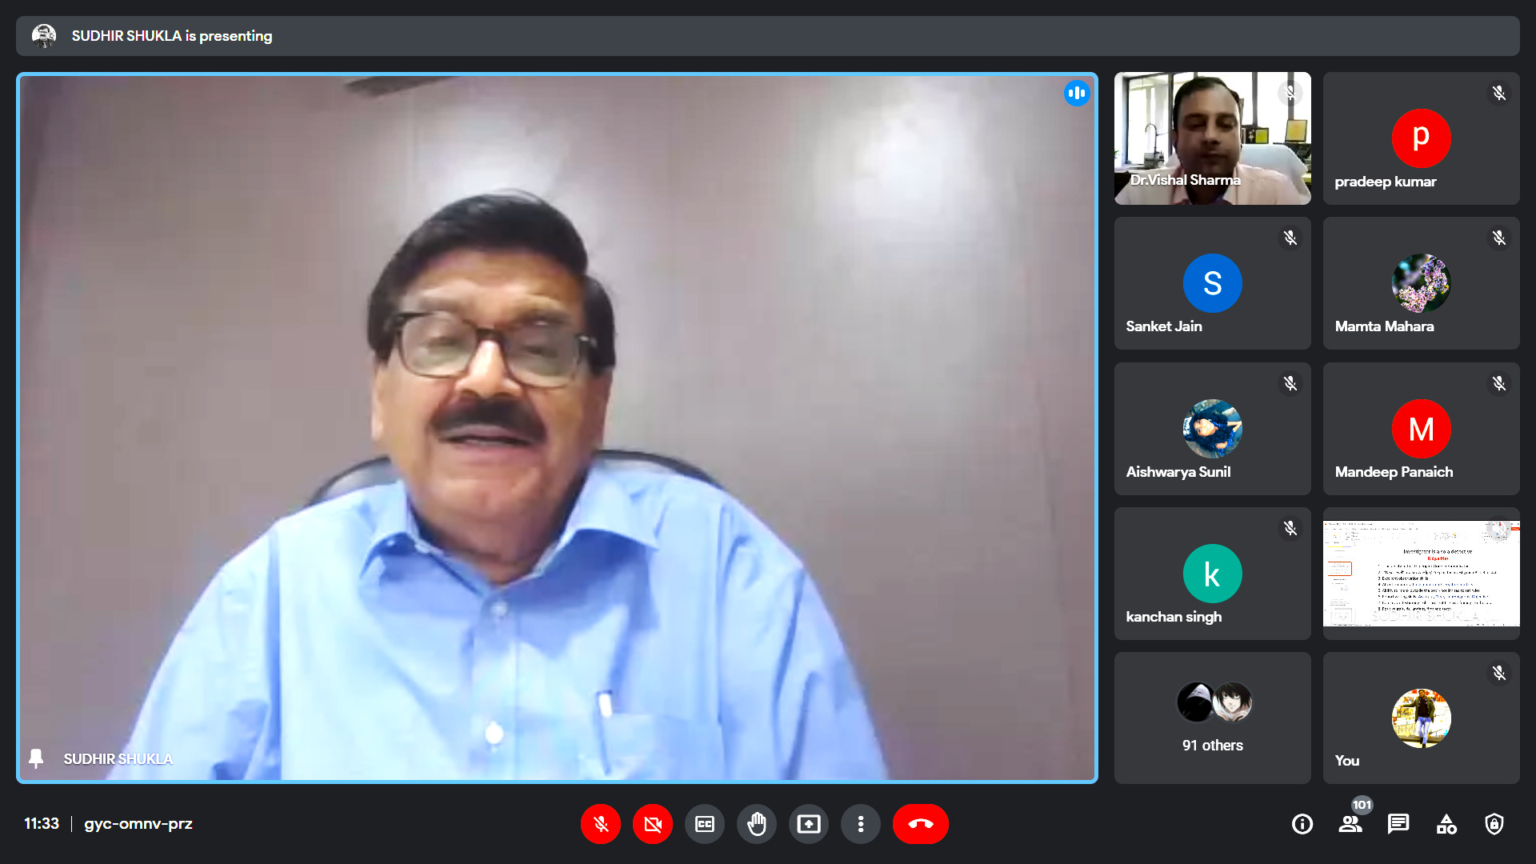Click the pin icon beside SUDHIR SHUKLA

point(36,759)
